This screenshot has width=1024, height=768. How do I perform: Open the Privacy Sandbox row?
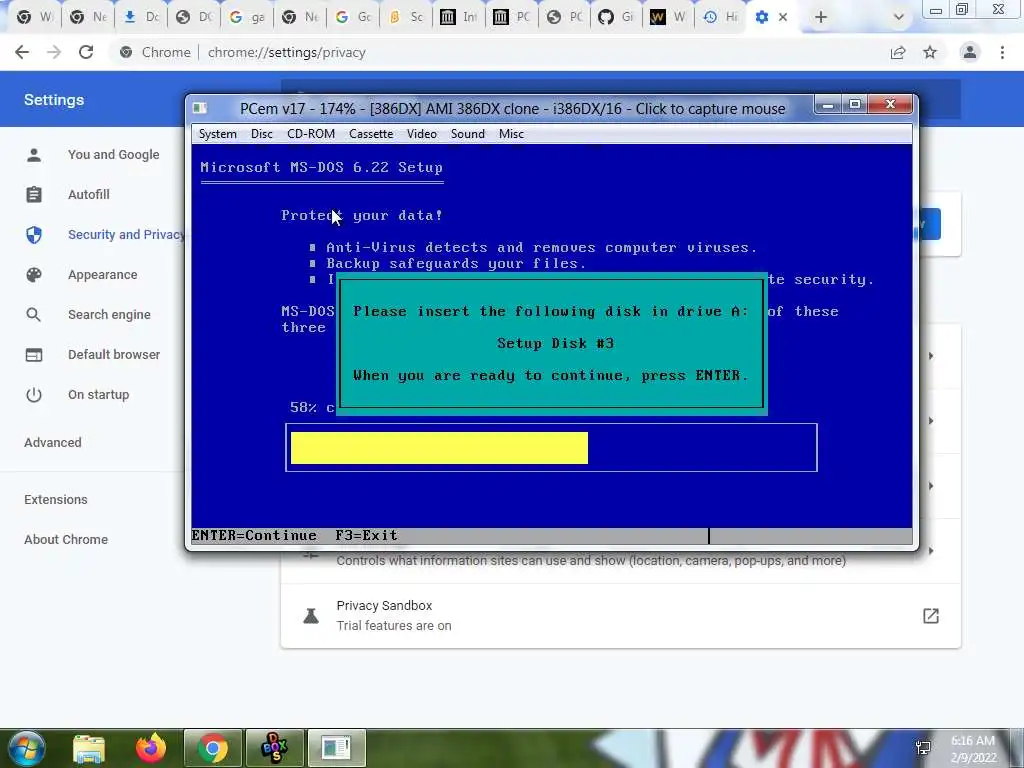[620, 616]
